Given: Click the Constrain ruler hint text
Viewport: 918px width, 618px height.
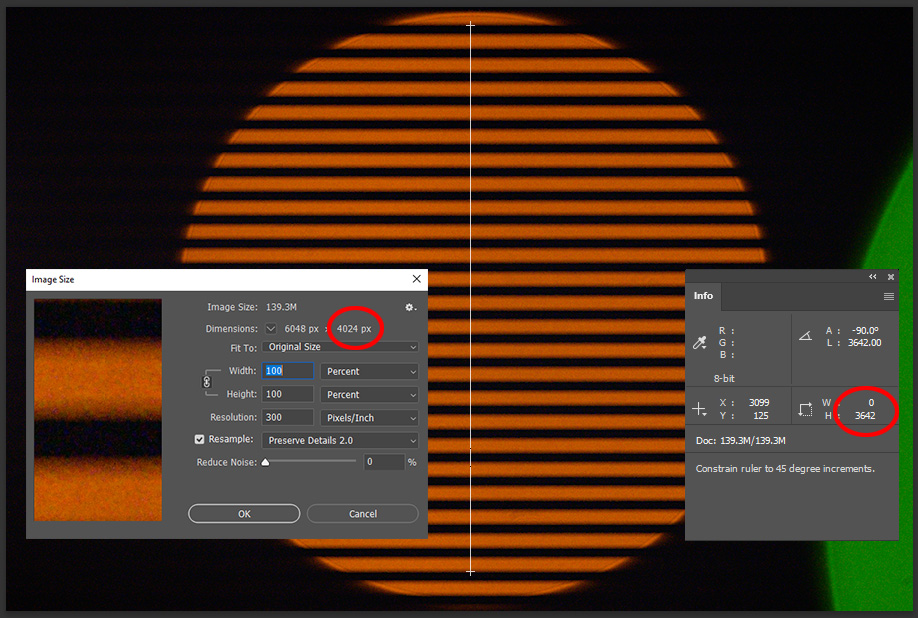Looking at the screenshot, I should 785,469.
